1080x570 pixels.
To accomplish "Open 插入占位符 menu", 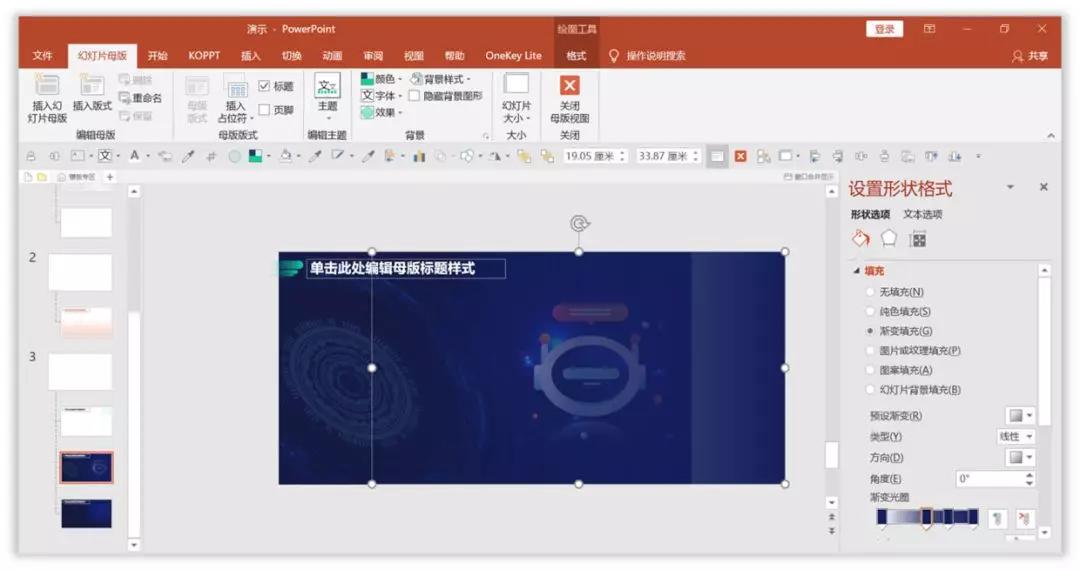I will 236,98.
